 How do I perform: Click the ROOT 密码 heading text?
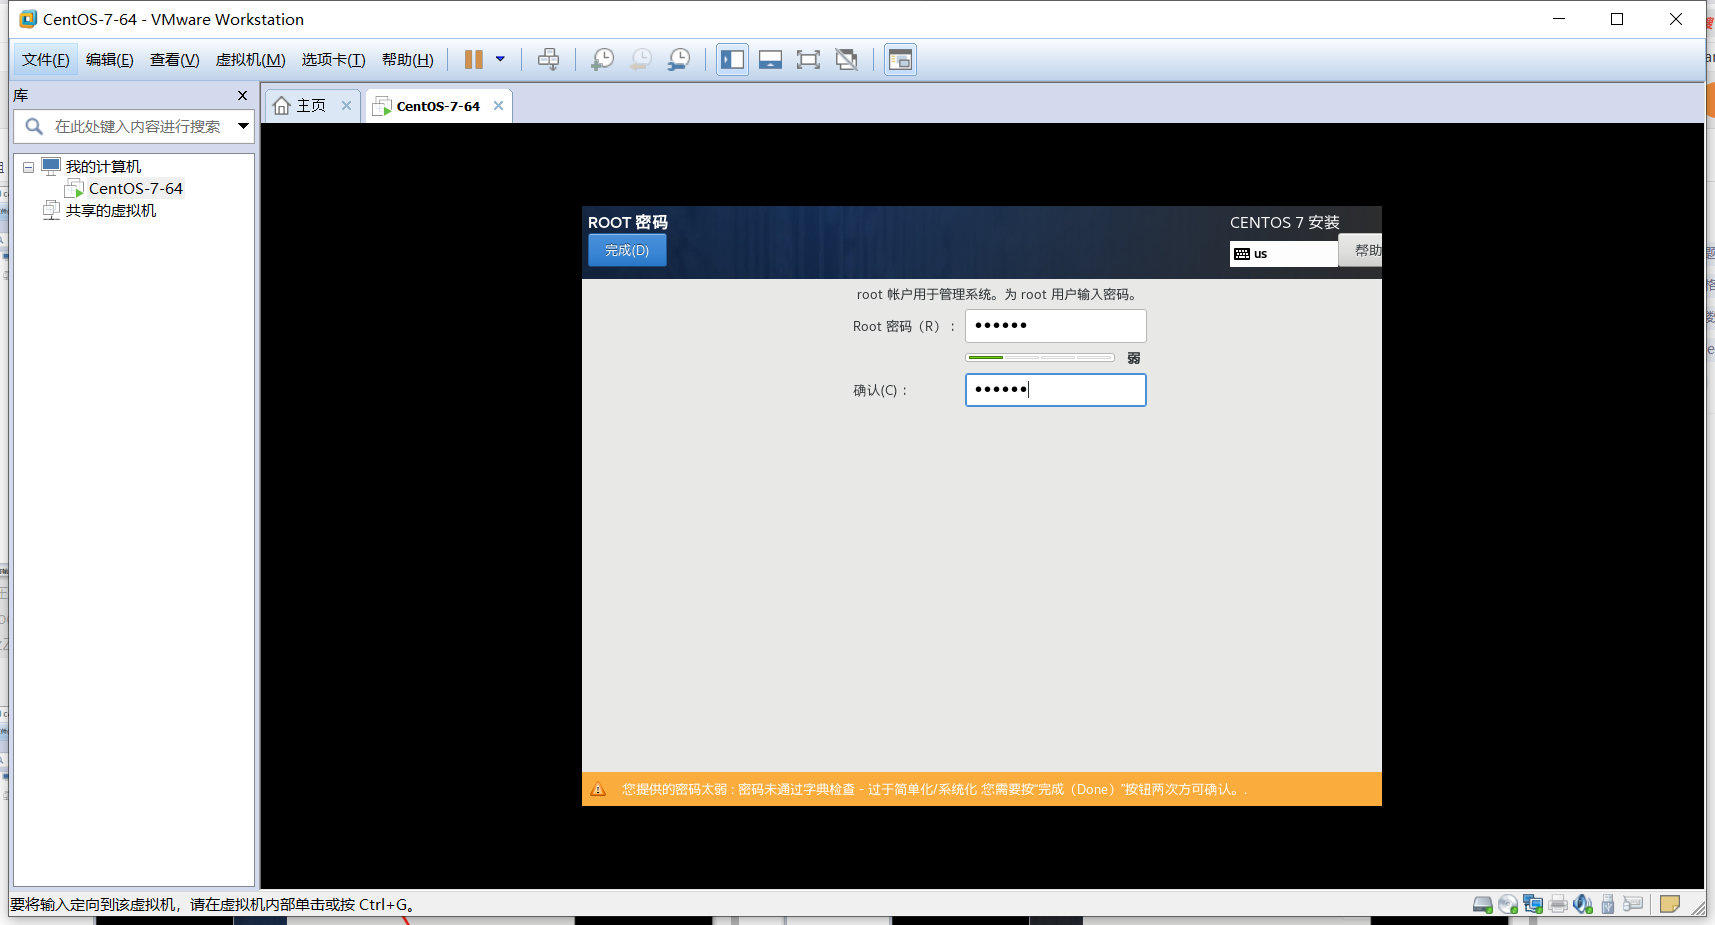pyautogui.click(x=628, y=222)
